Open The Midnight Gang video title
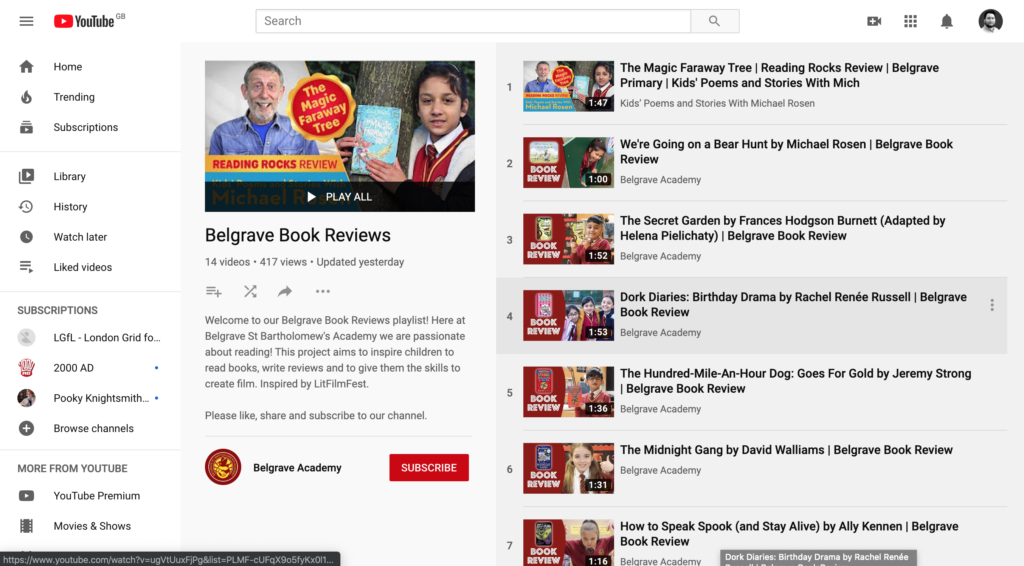1024x566 pixels. (786, 450)
